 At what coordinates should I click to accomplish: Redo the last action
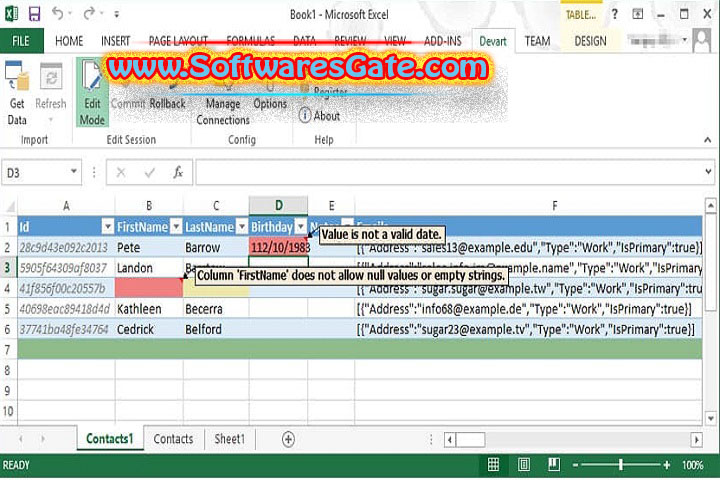tap(89, 13)
